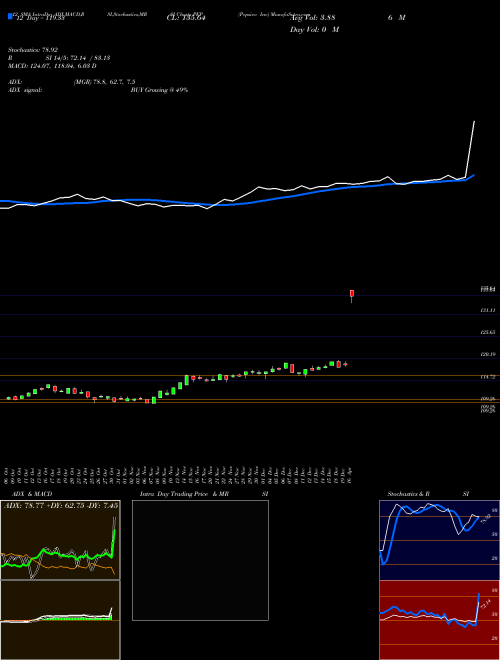Click the first green candlestick at far left
500x660 pixels.
click(x=8, y=398)
